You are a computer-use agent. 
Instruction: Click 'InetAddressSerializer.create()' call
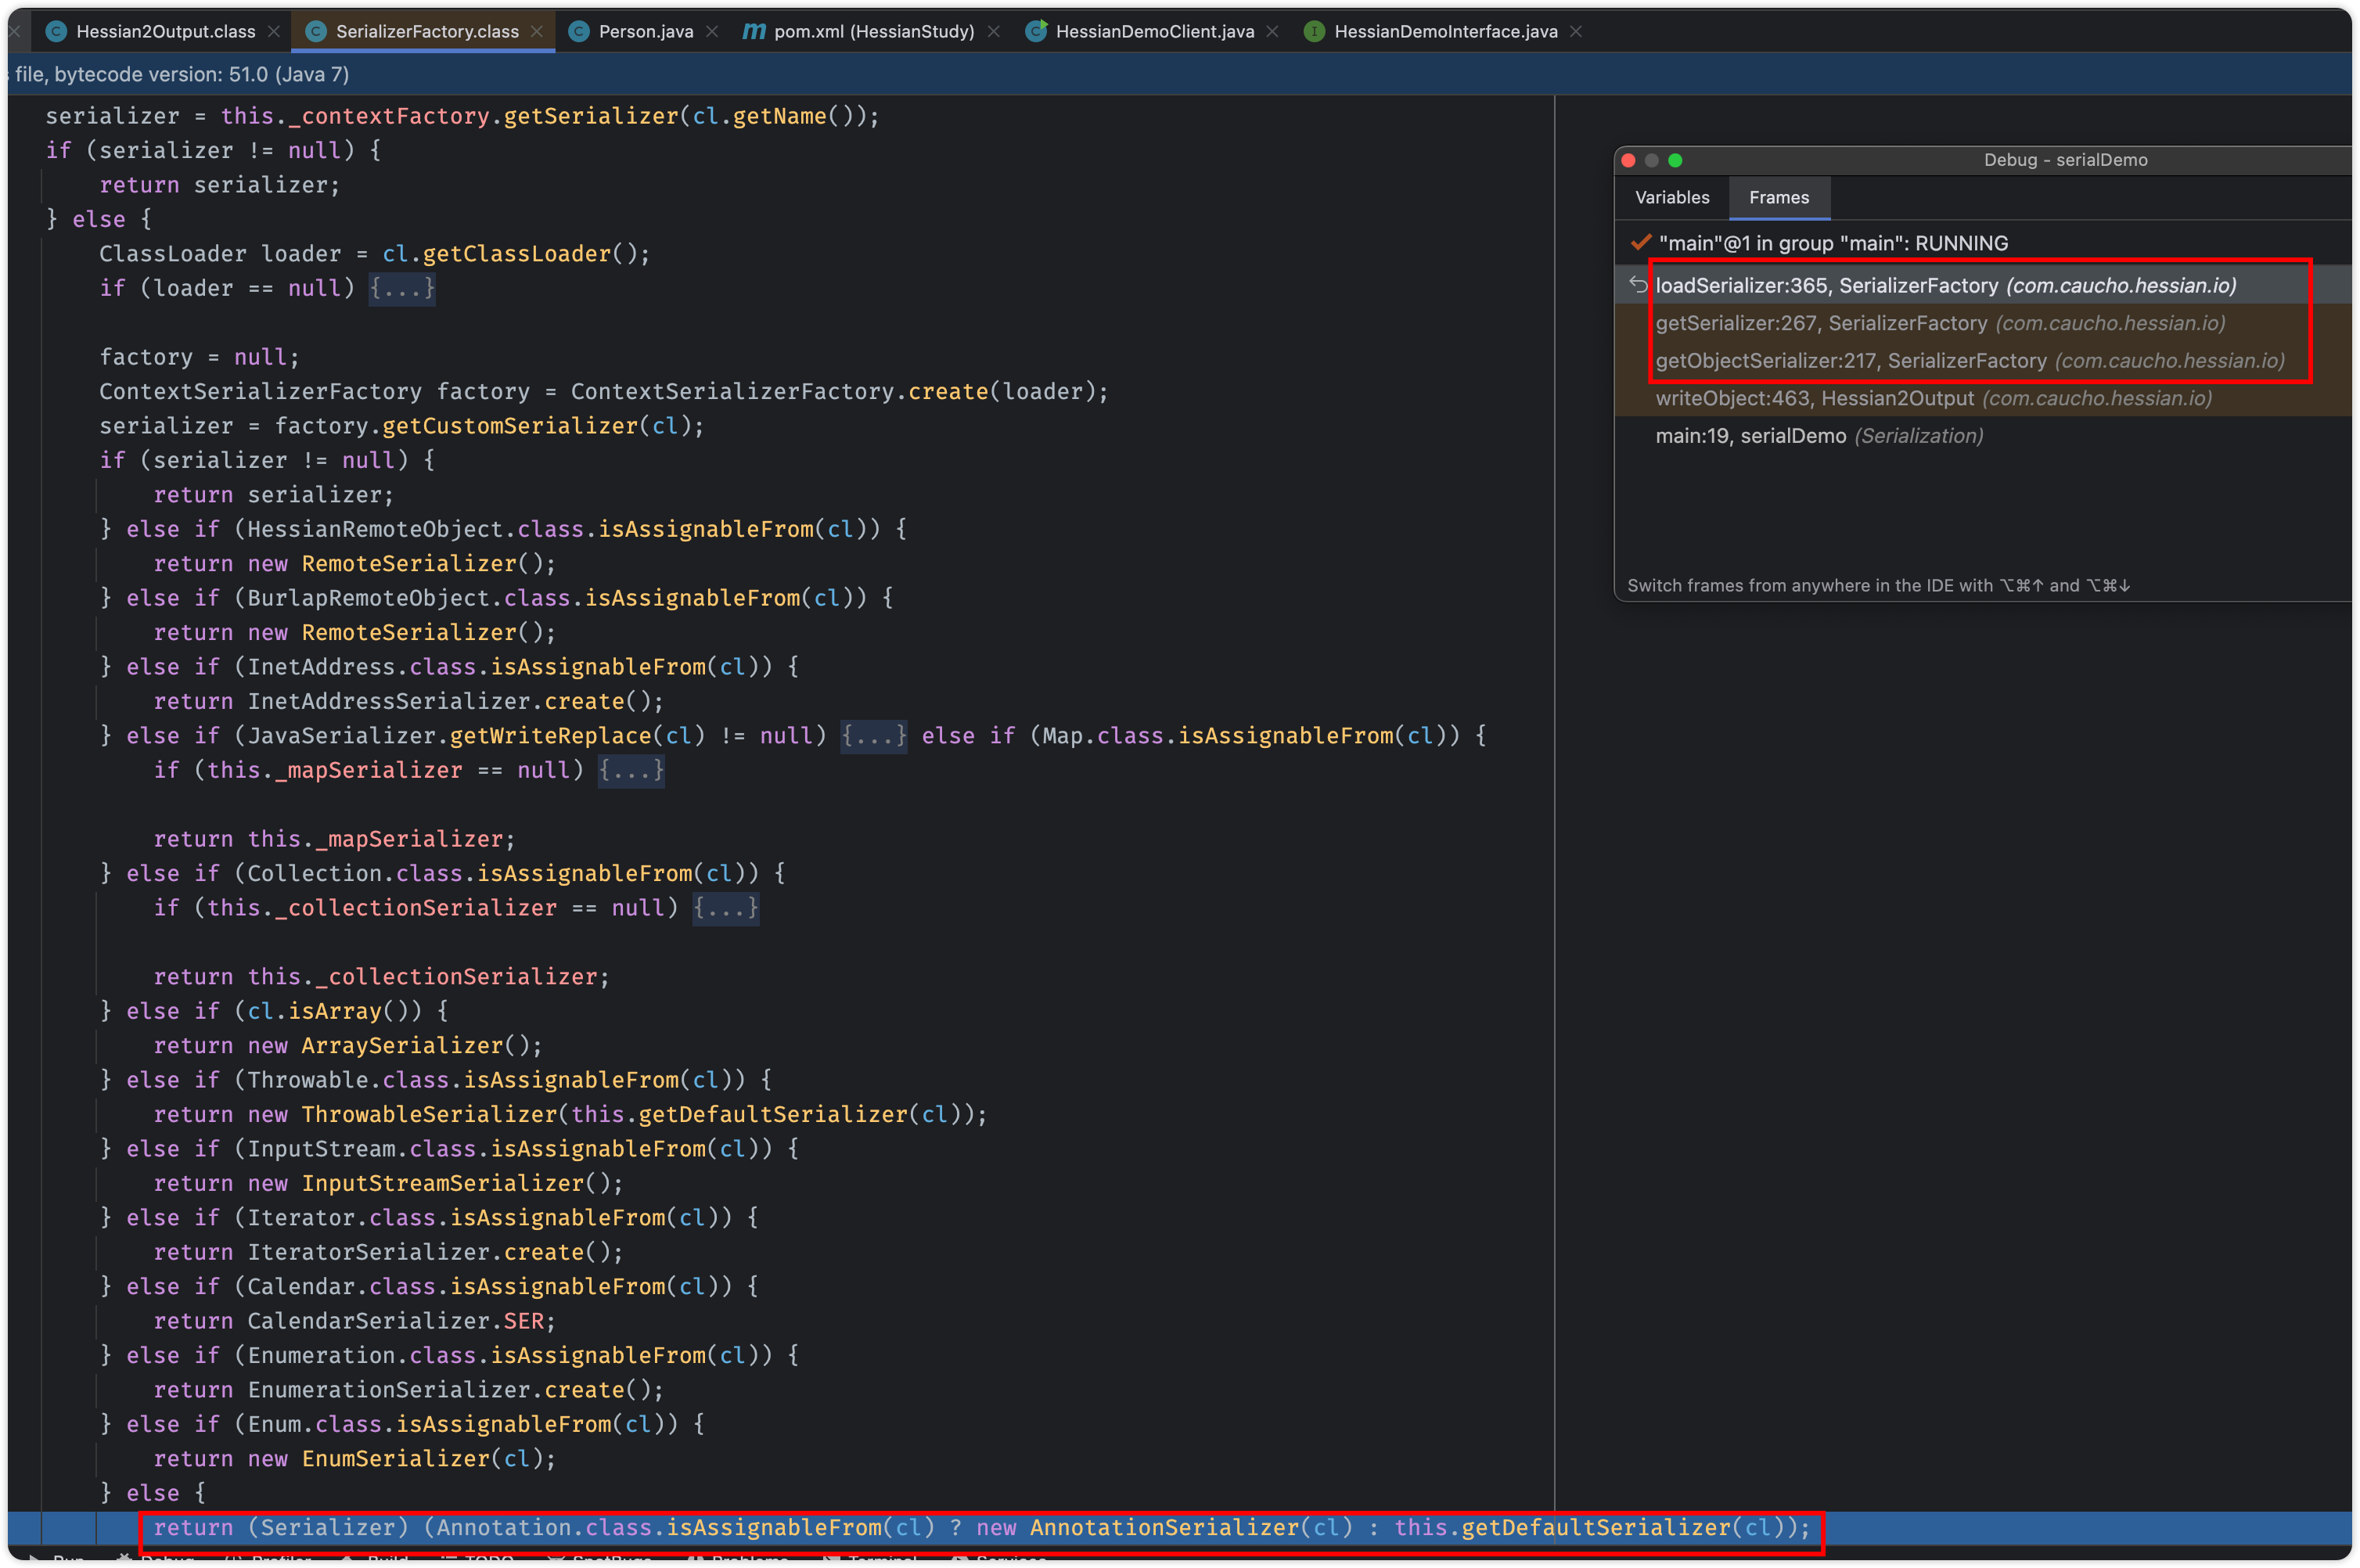click(450, 701)
